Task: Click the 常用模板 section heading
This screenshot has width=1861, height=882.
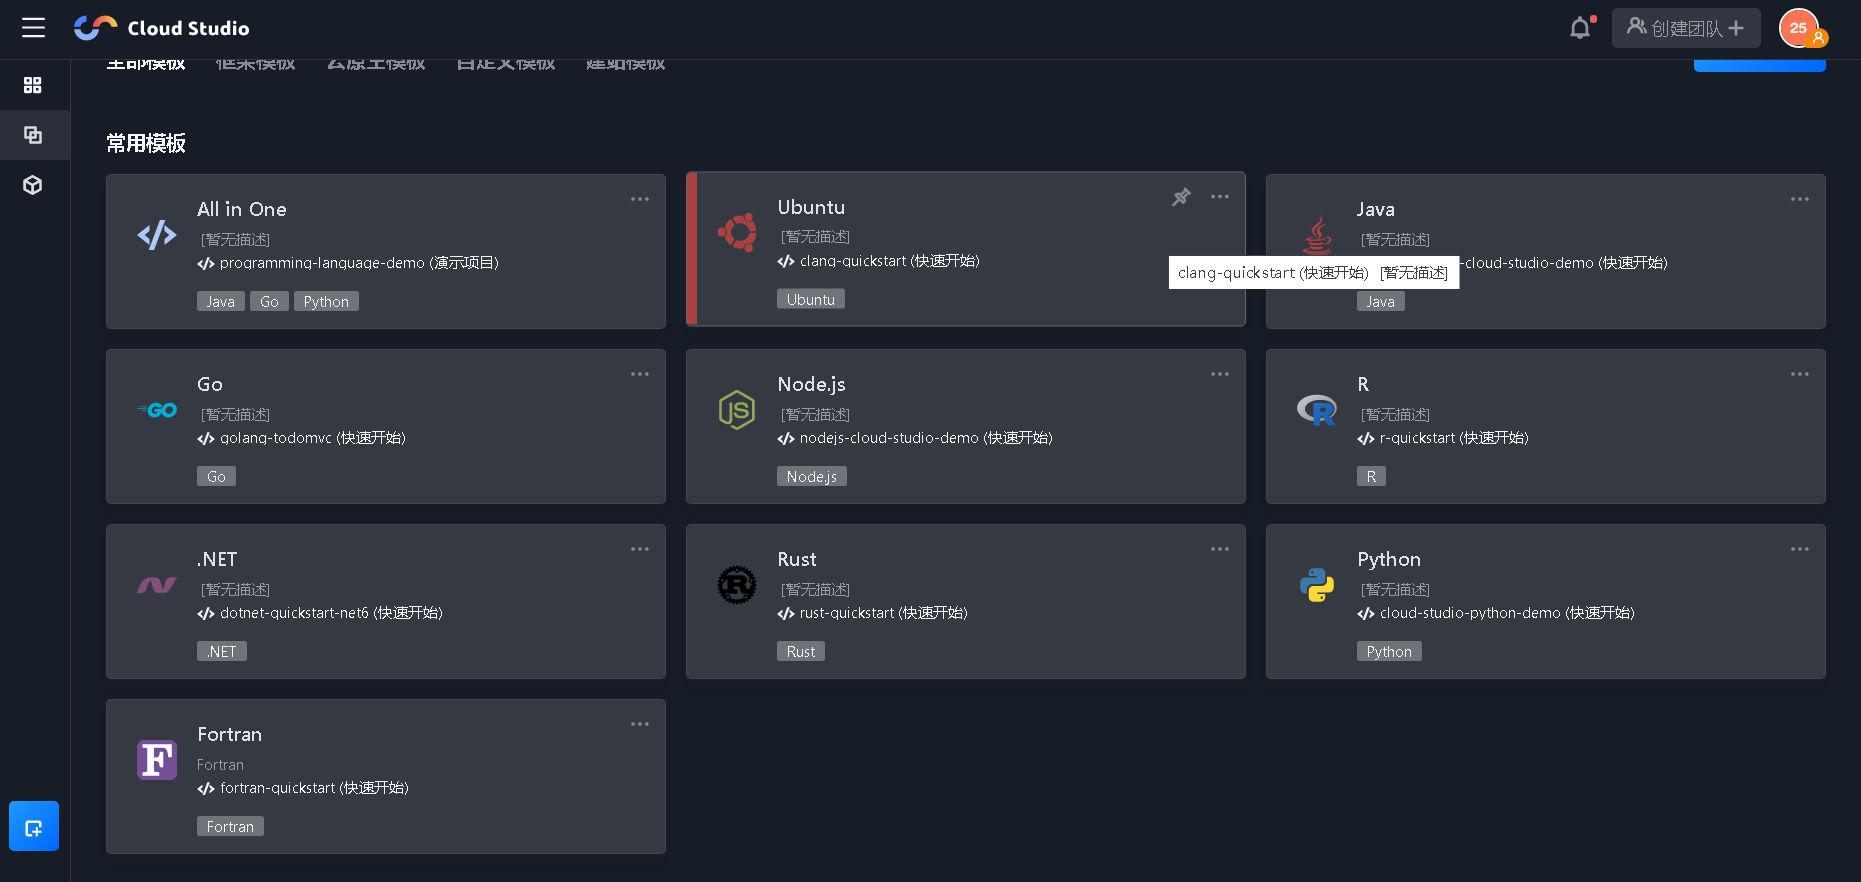Action: (146, 143)
